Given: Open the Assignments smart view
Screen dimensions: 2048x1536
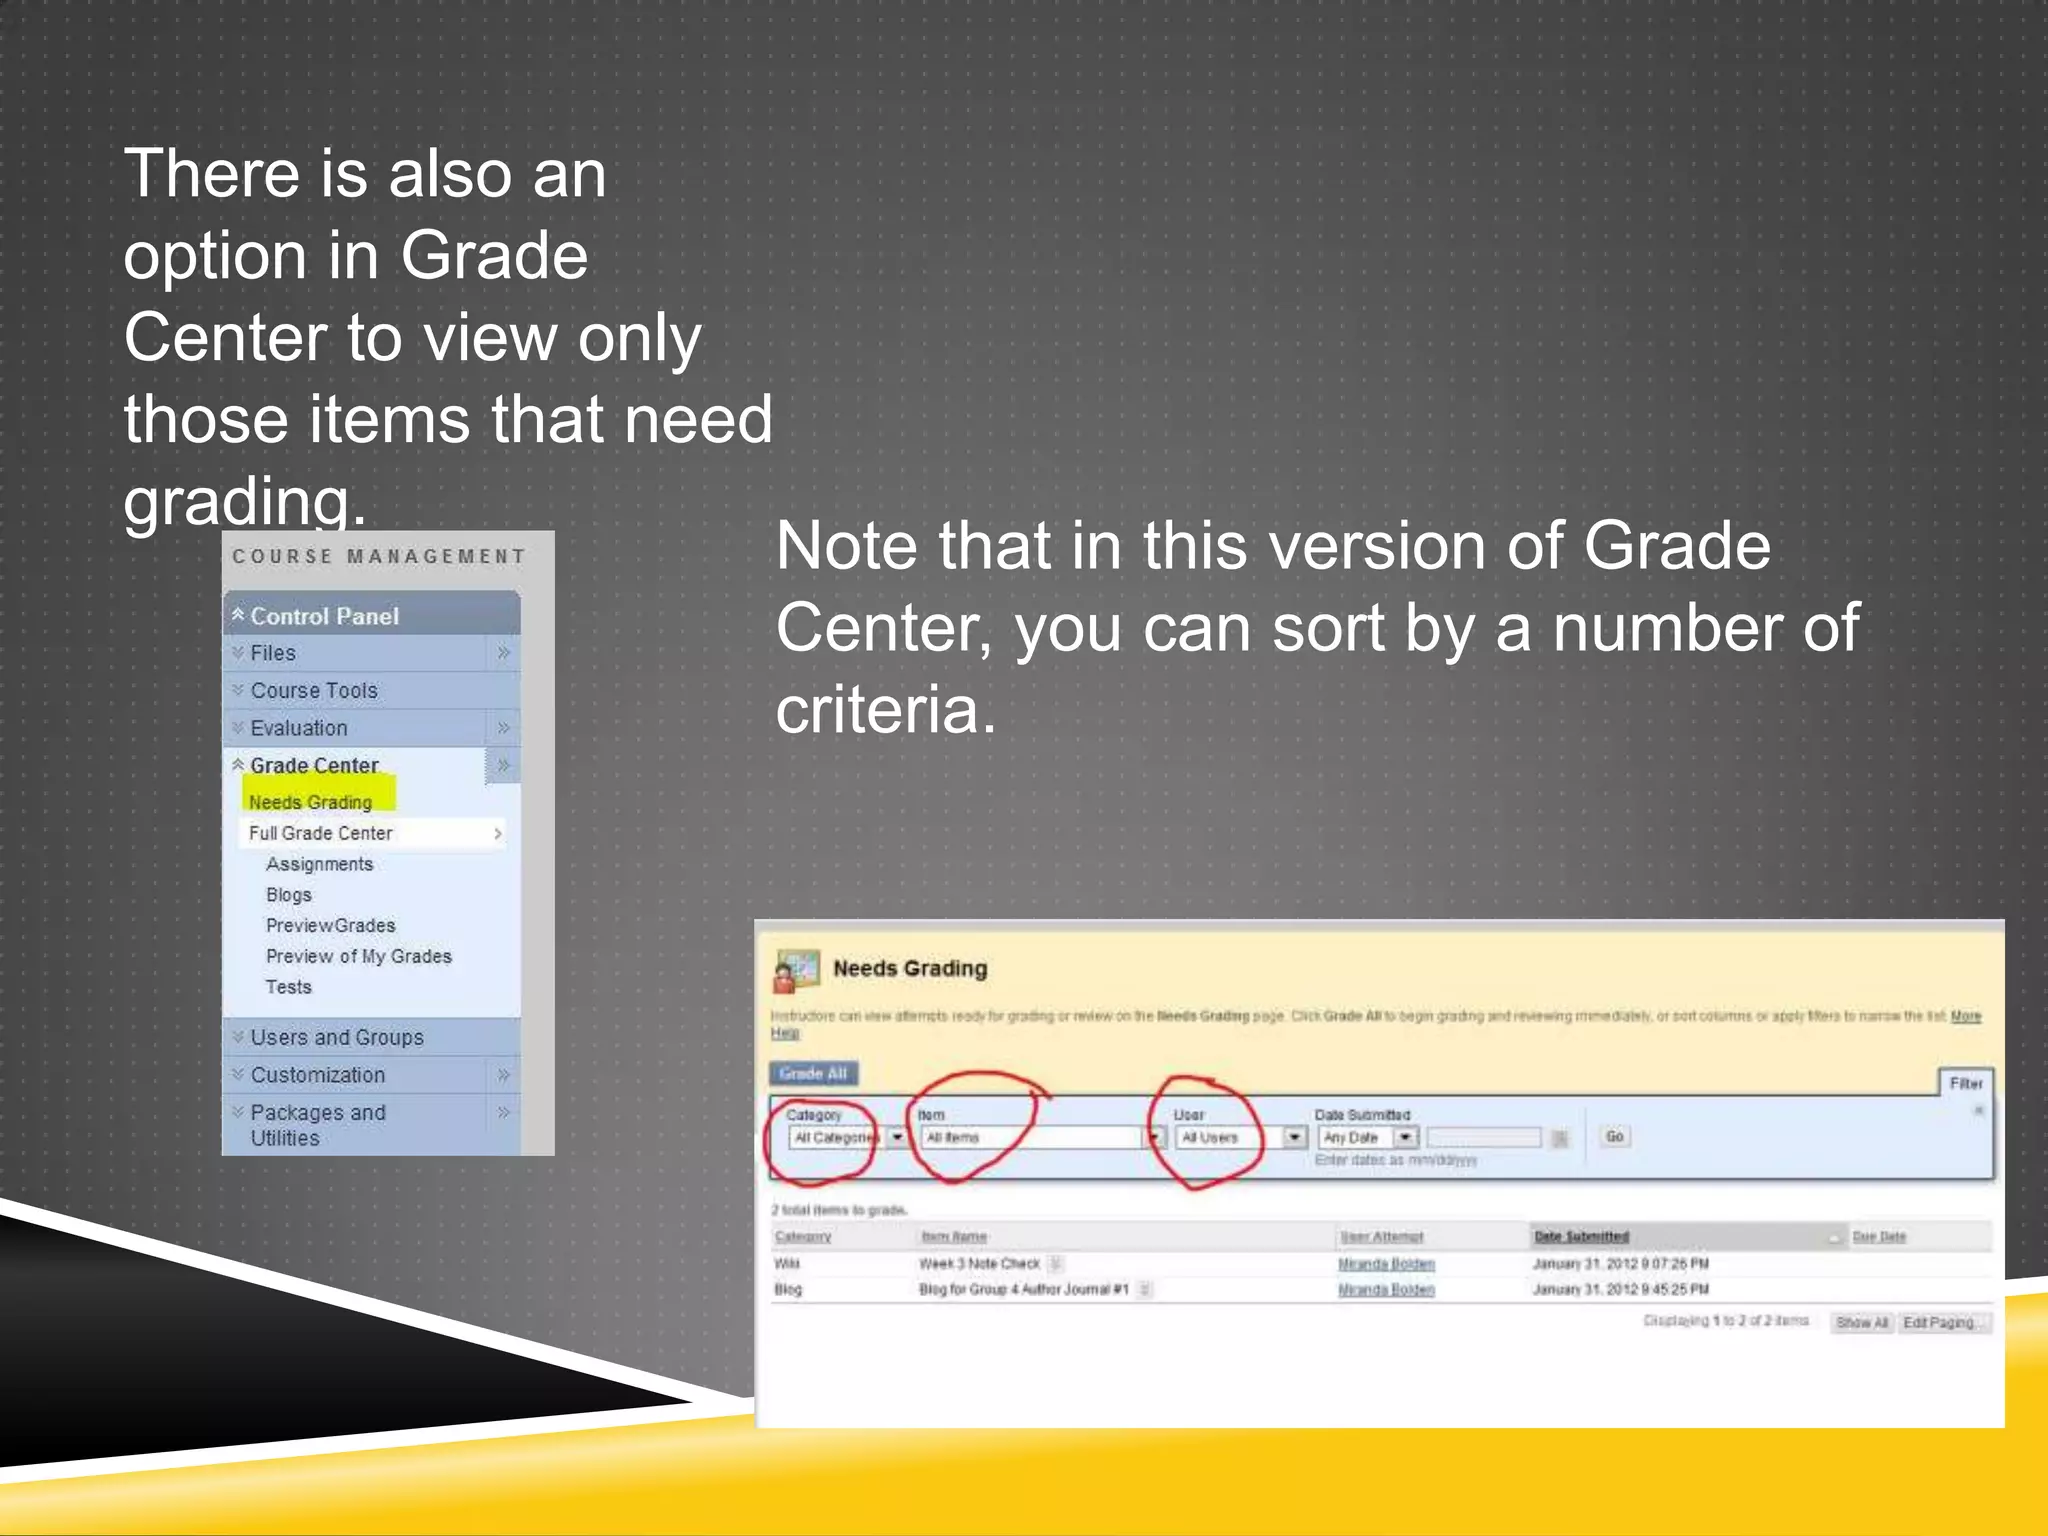Looking at the screenshot, I should (319, 864).
